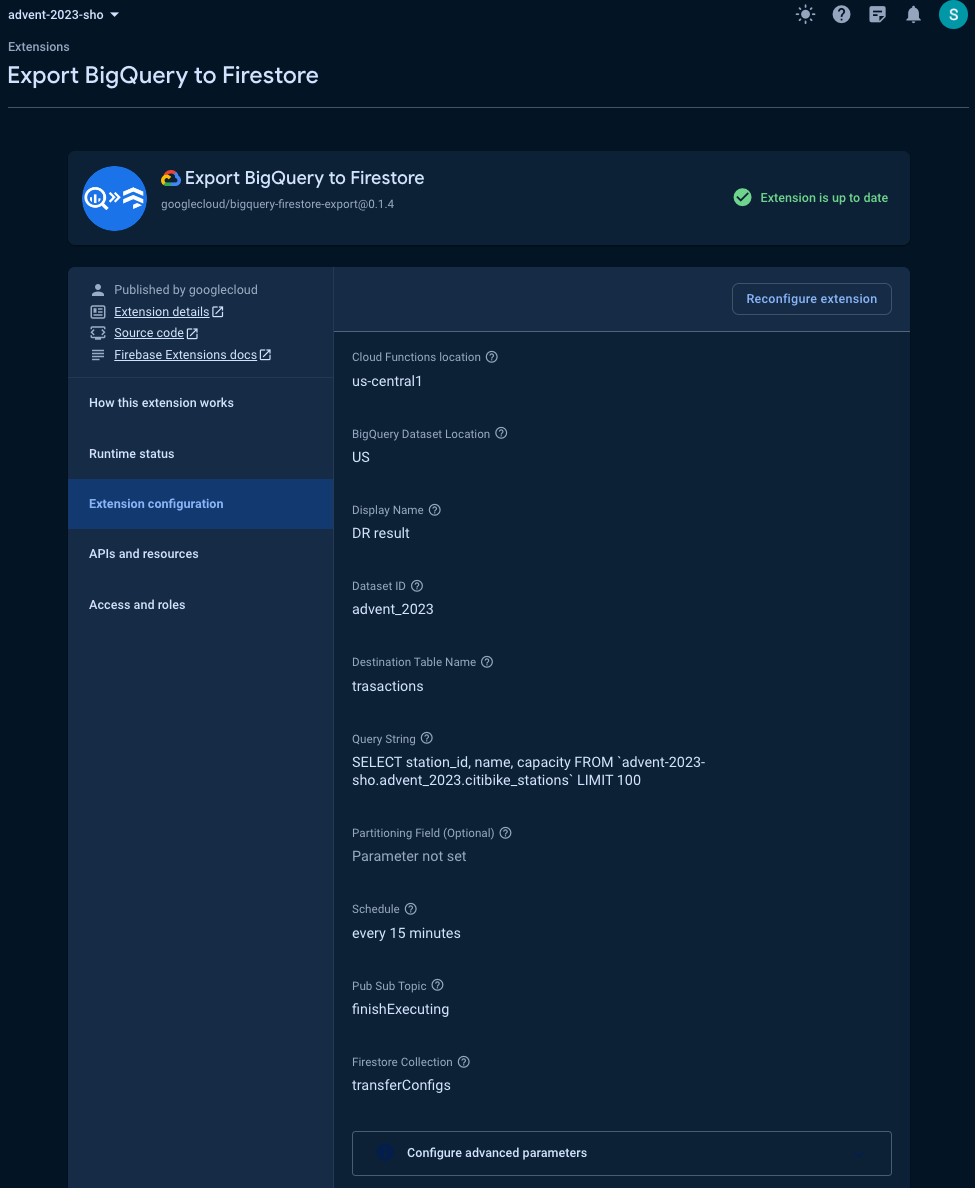This screenshot has width=975, height=1188.
Task: Open the release notes feedback icon
Action: tap(877, 14)
